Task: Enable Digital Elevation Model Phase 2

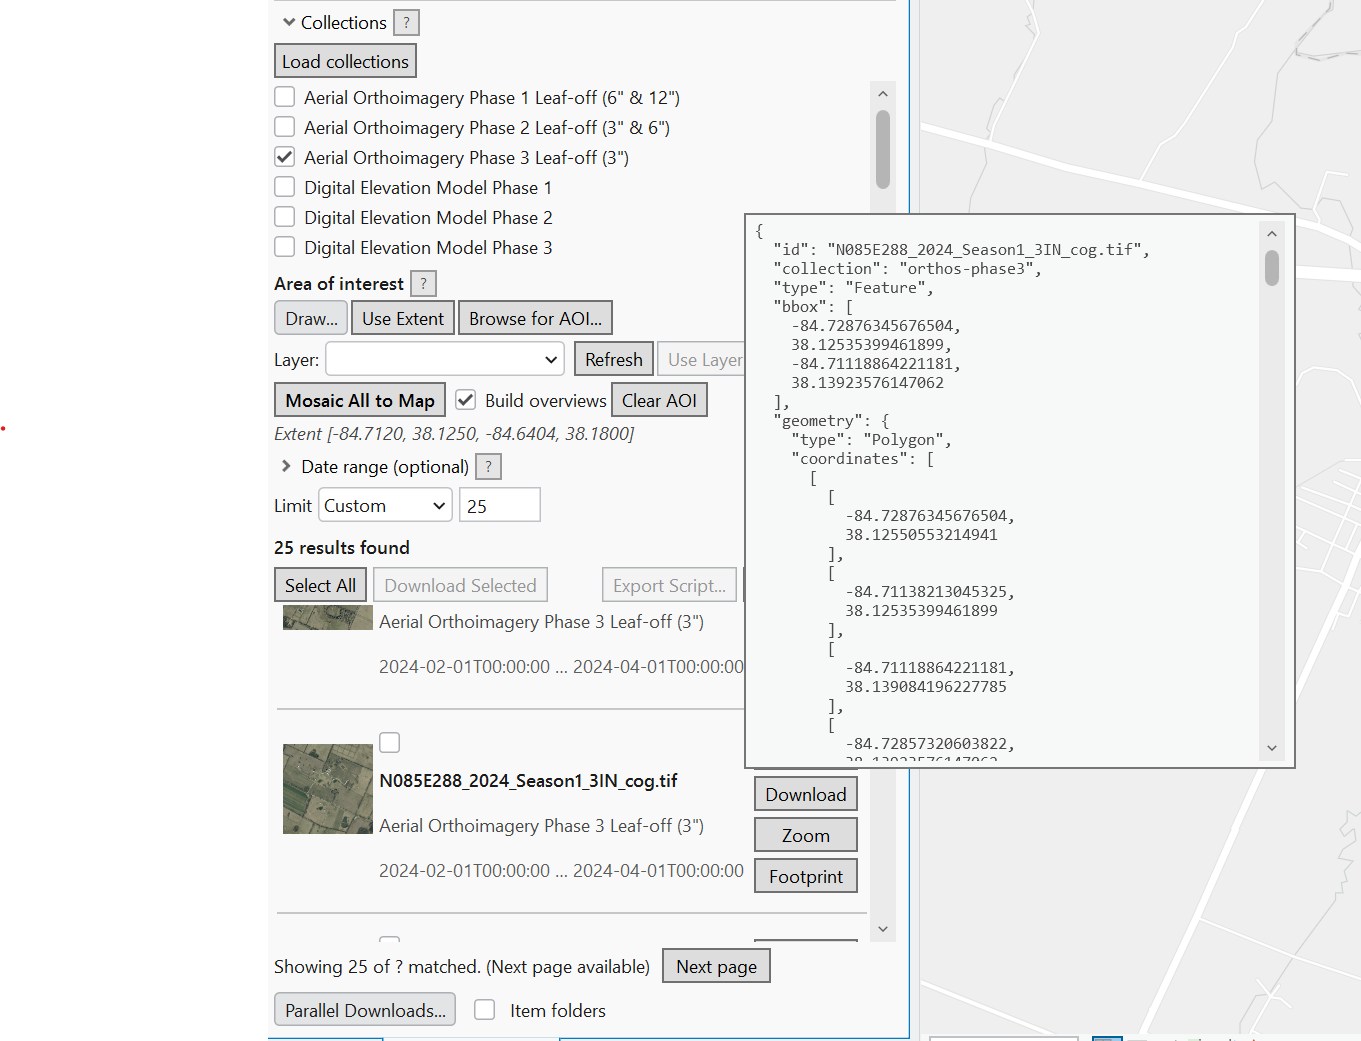Action: [x=285, y=217]
